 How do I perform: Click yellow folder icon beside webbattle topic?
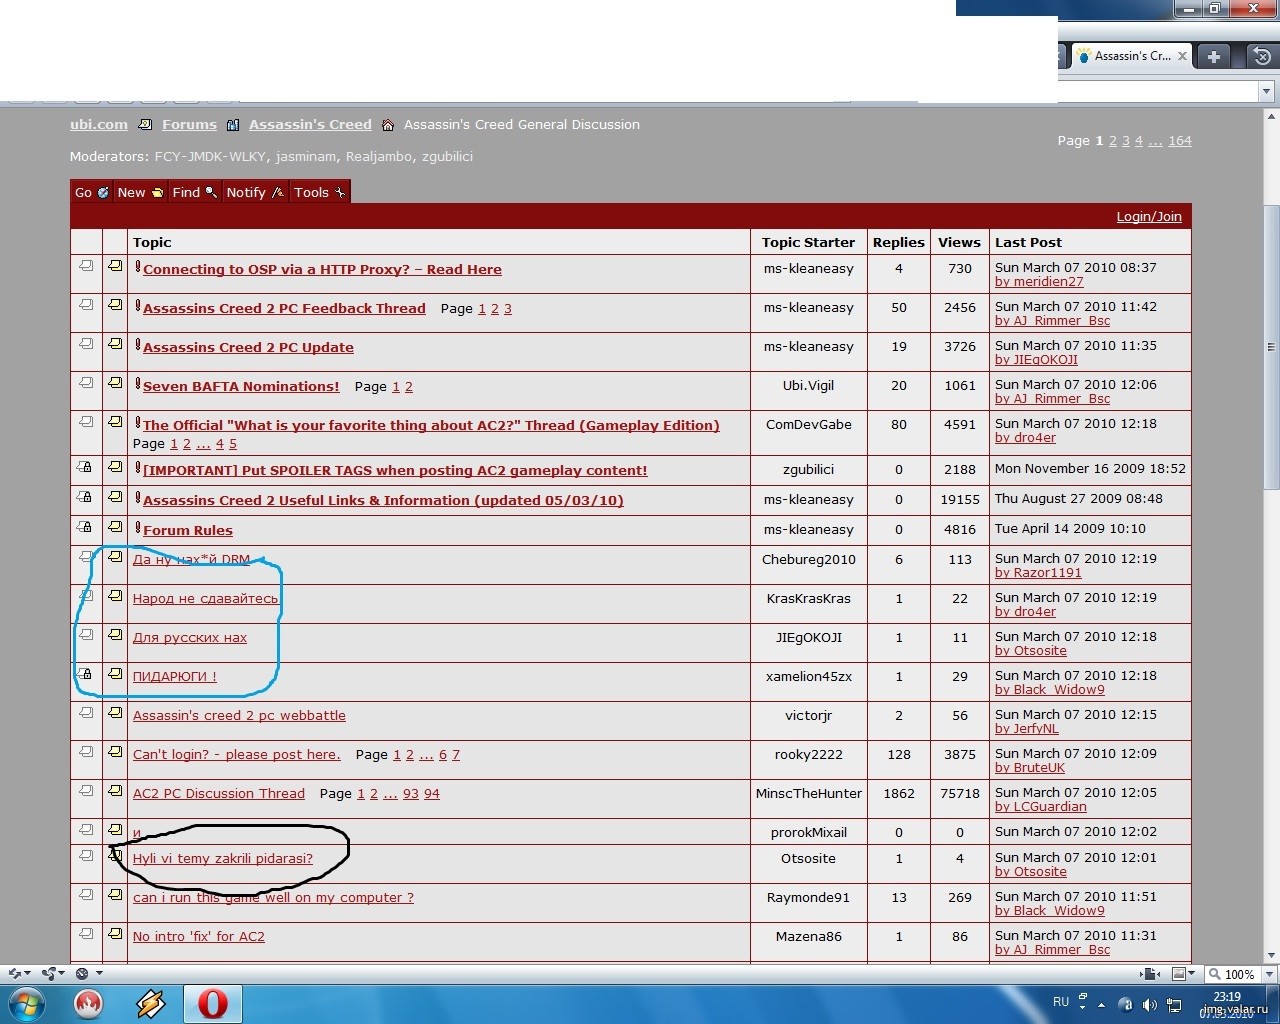(x=115, y=712)
